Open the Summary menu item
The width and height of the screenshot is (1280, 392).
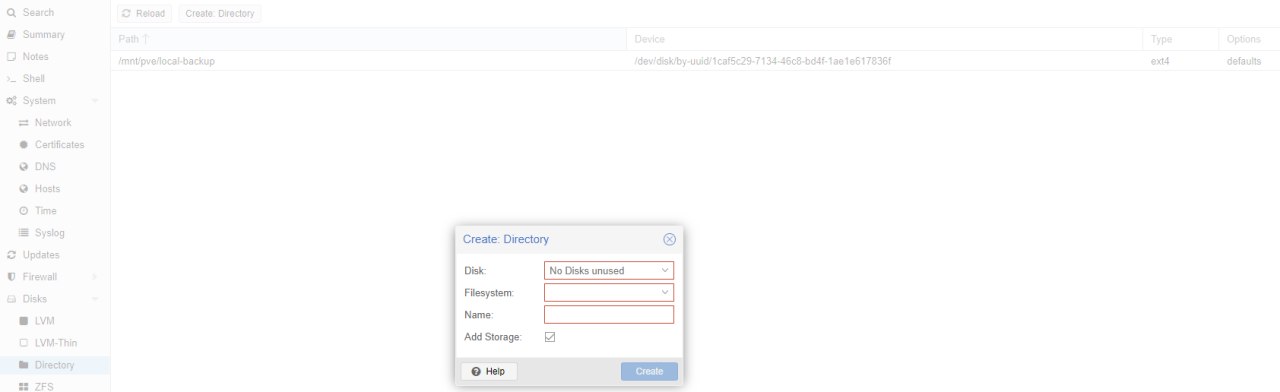click(55, 35)
